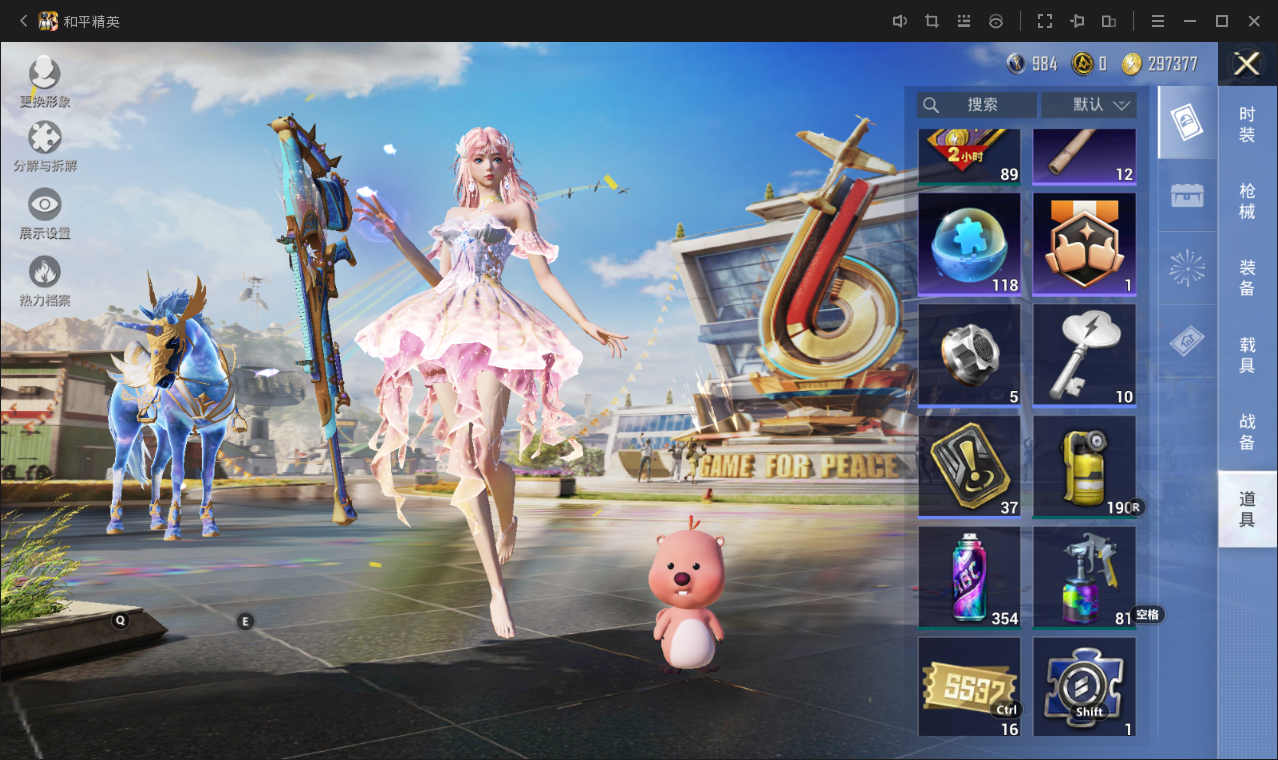Click the Q key hint button

121,620
